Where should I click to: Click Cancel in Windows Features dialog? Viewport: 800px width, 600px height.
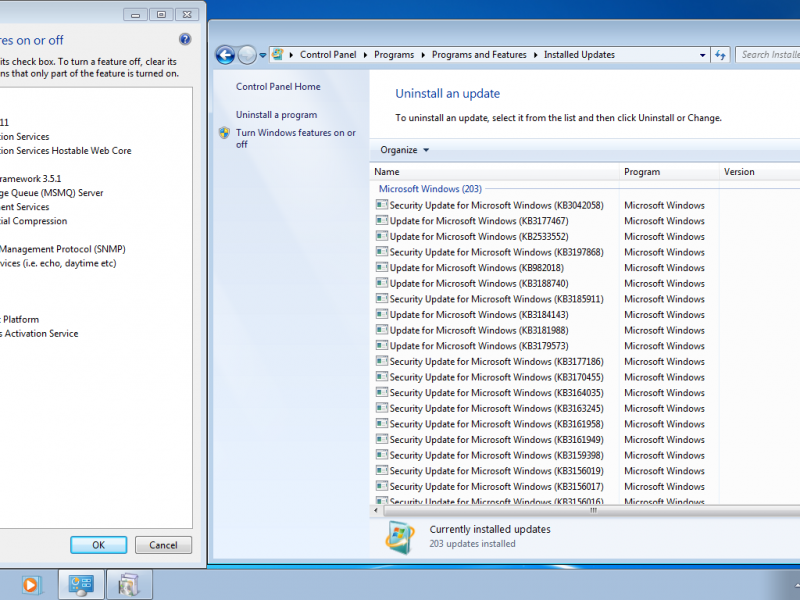click(163, 545)
